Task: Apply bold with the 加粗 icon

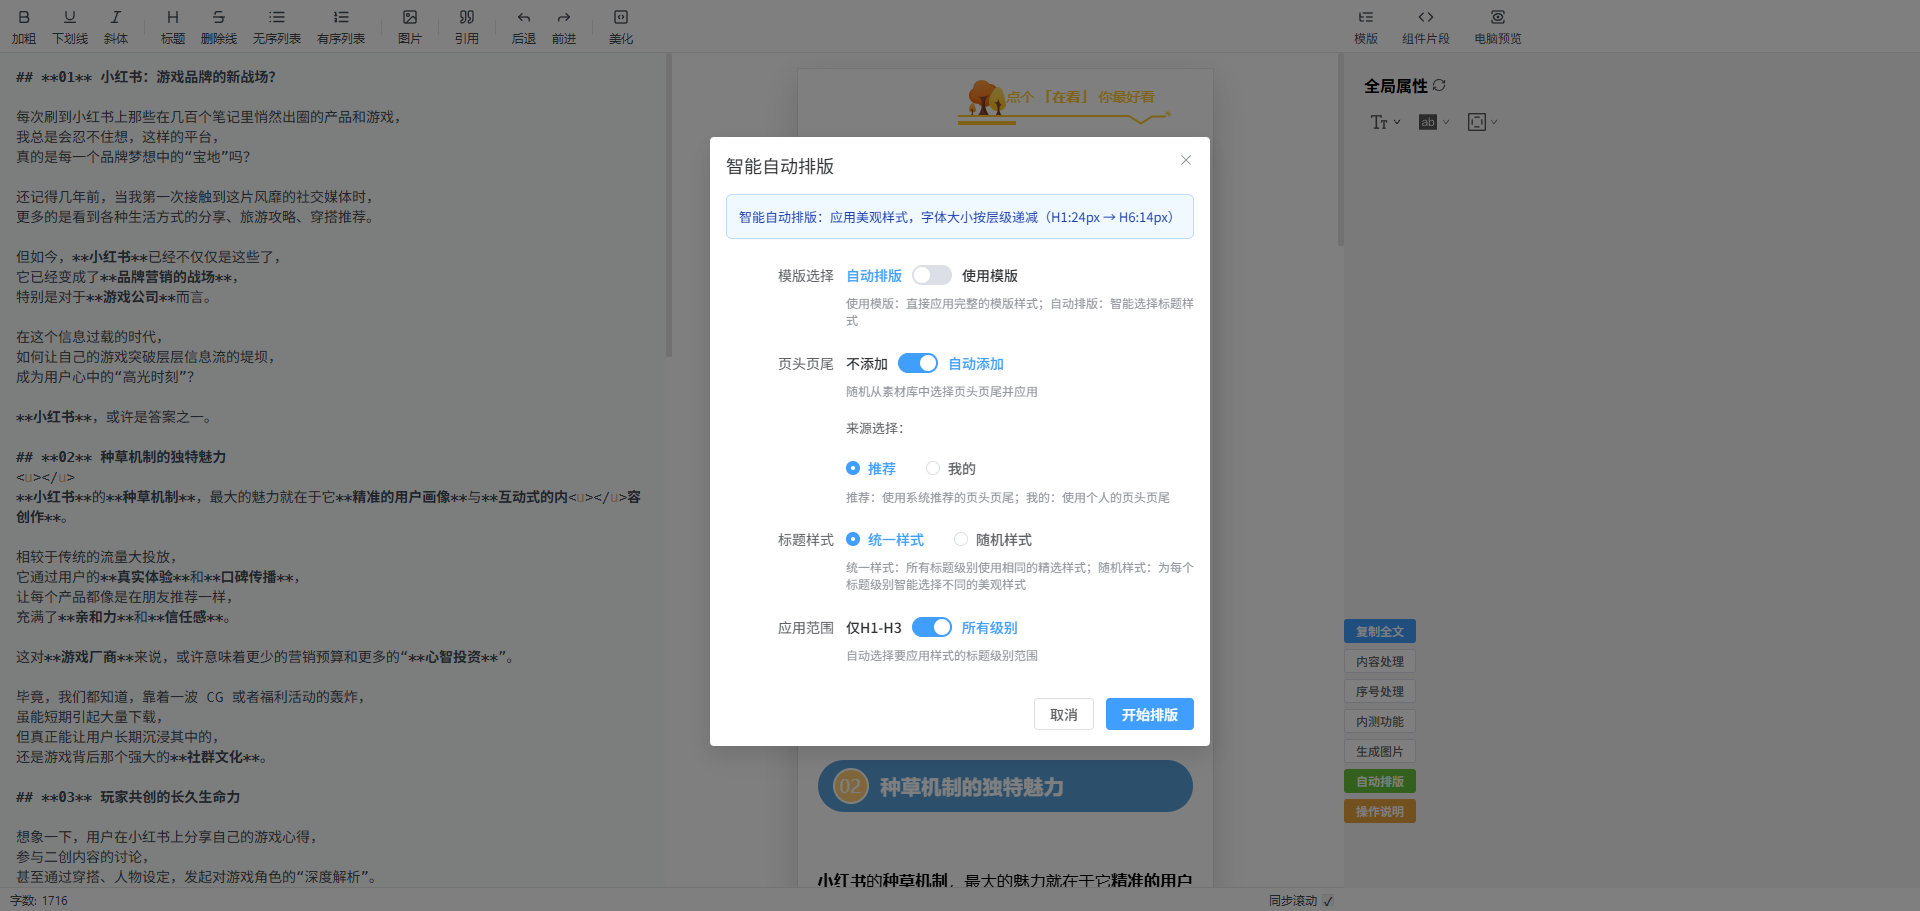Action: [x=24, y=27]
